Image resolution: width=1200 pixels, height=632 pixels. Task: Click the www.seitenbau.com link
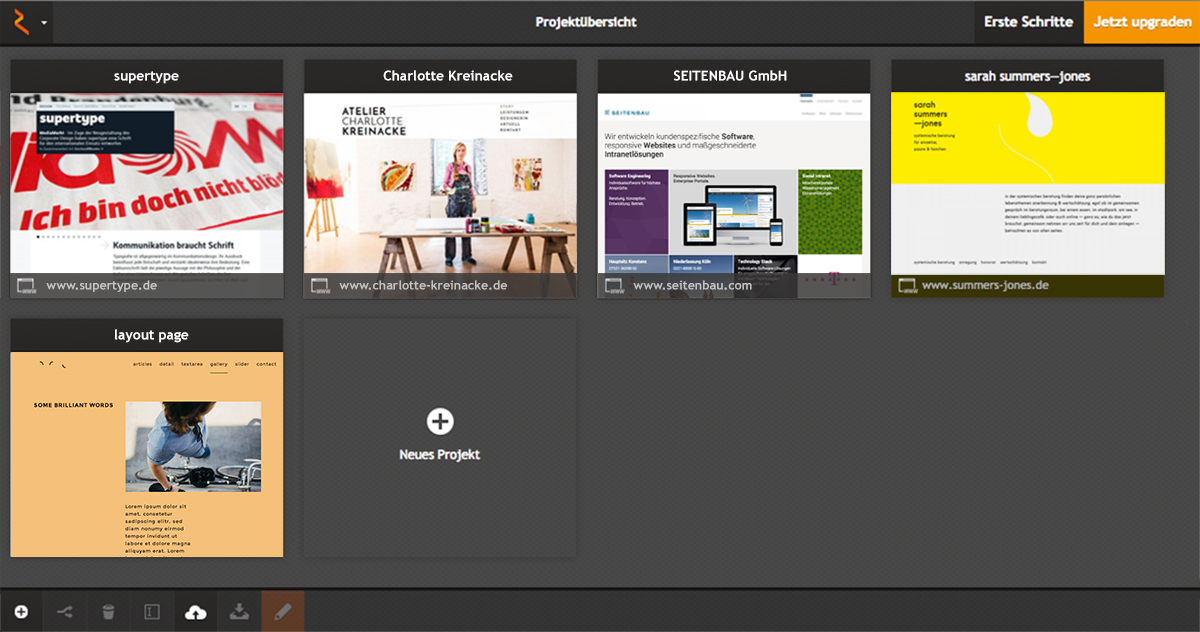pos(692,286)
